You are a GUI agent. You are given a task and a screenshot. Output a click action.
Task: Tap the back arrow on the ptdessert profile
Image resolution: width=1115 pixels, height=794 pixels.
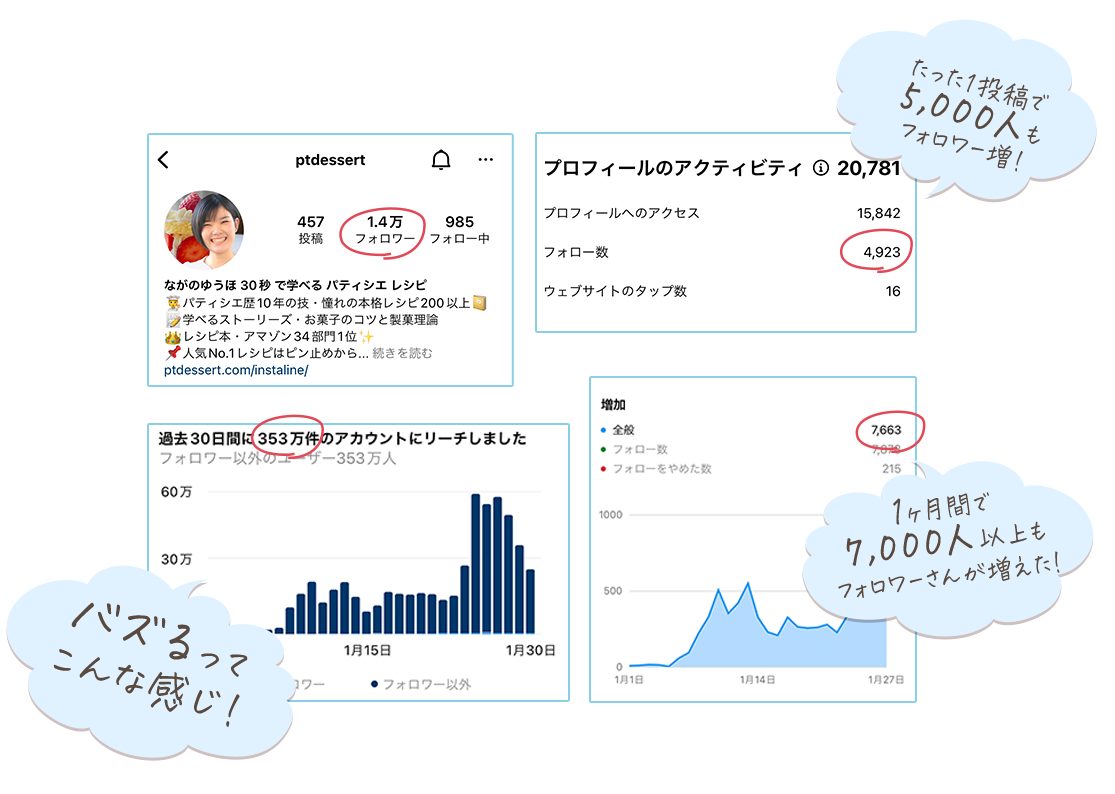pyautogui.click(x=164, y=160)
